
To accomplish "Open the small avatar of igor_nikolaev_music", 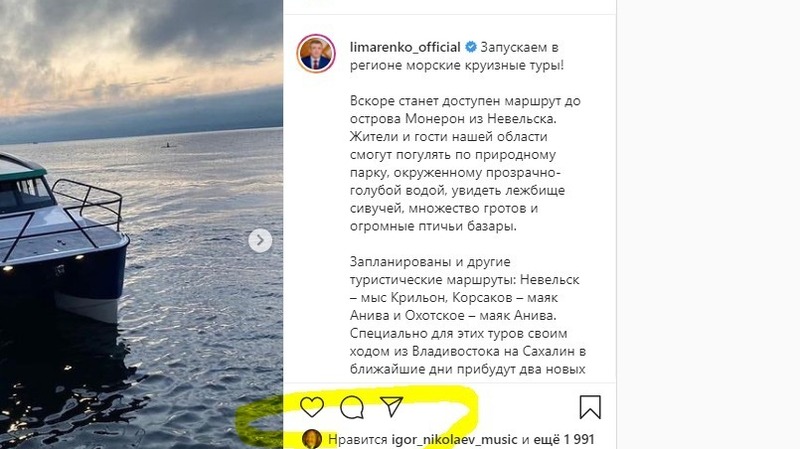I will click(x=312, y=439).
